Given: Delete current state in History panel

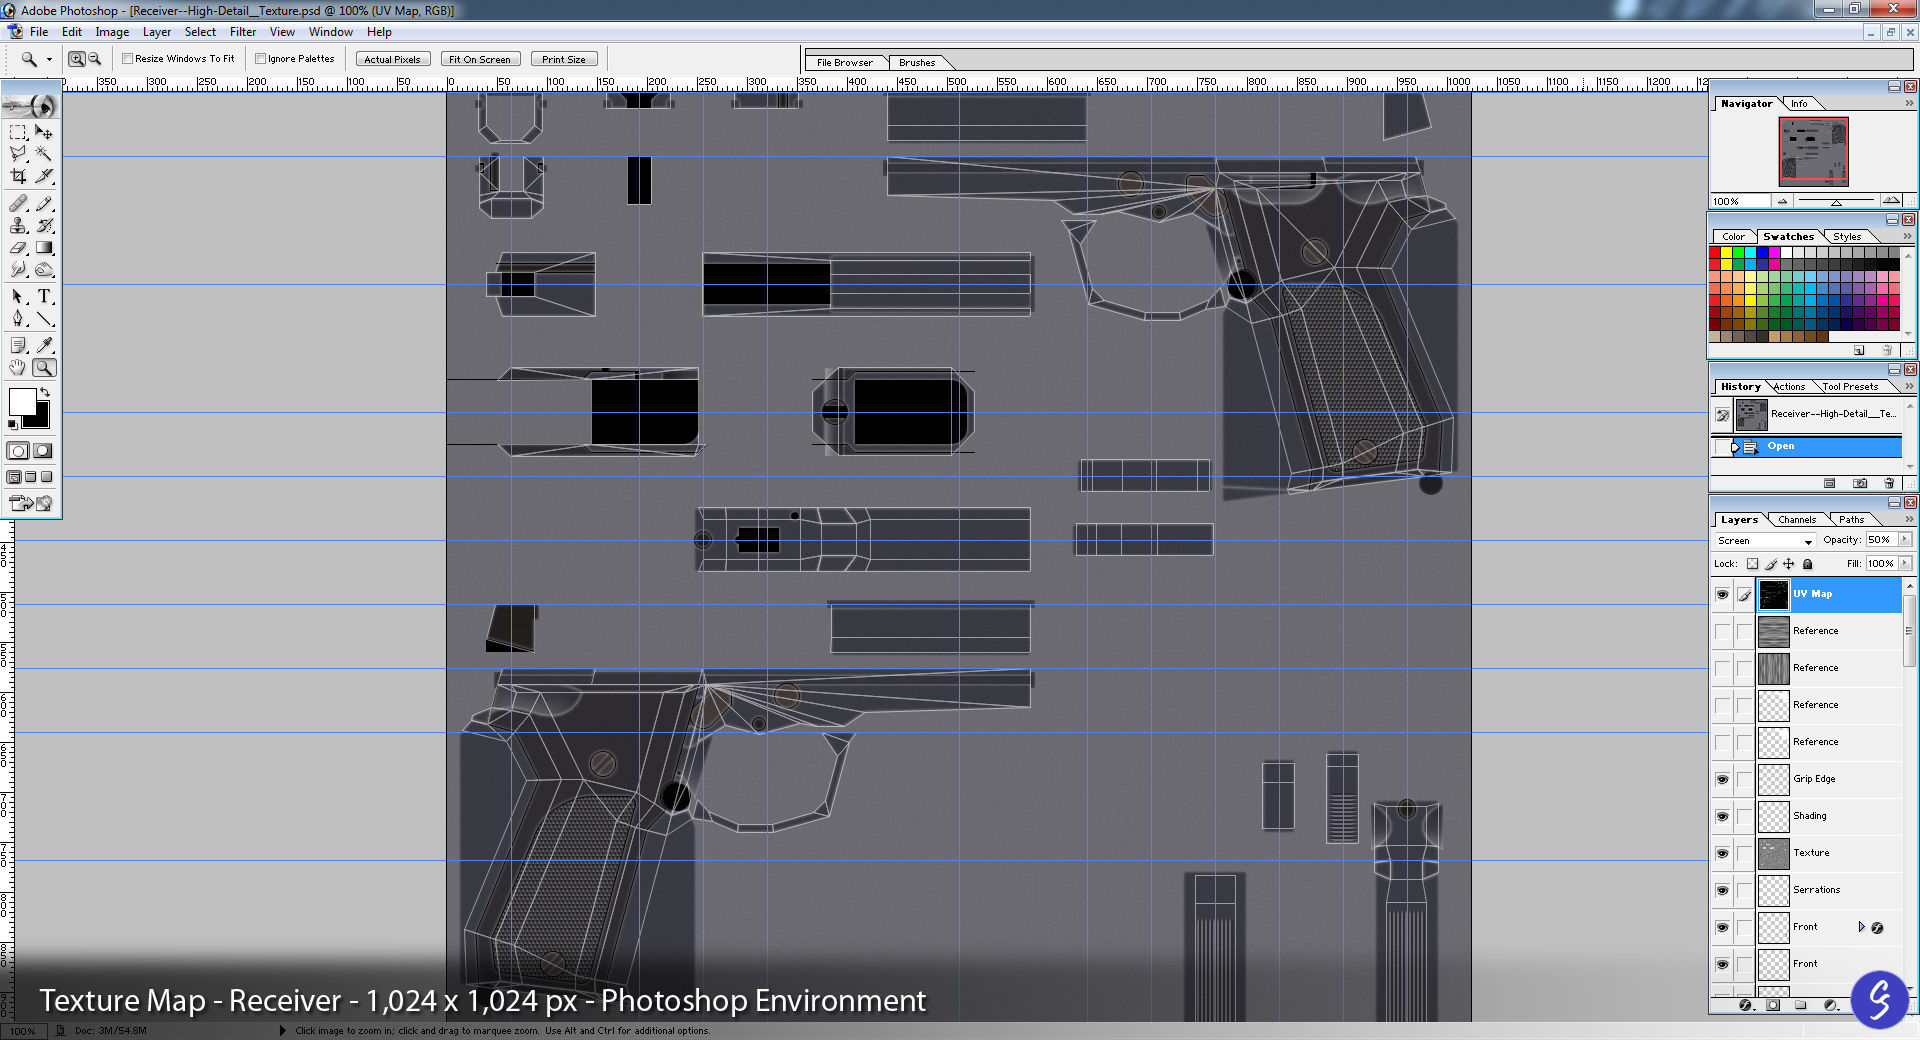Looking at the screenshot, I should [x=1889, y=483].
